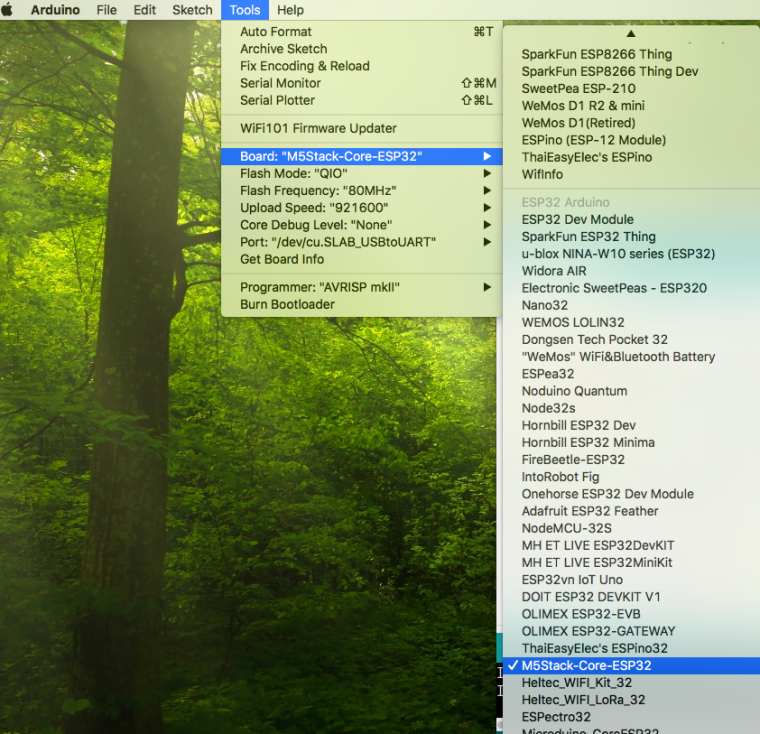Choose ESP32vn IoT Uno
Screen dimensions: 760x734
(x=632, y=580)
